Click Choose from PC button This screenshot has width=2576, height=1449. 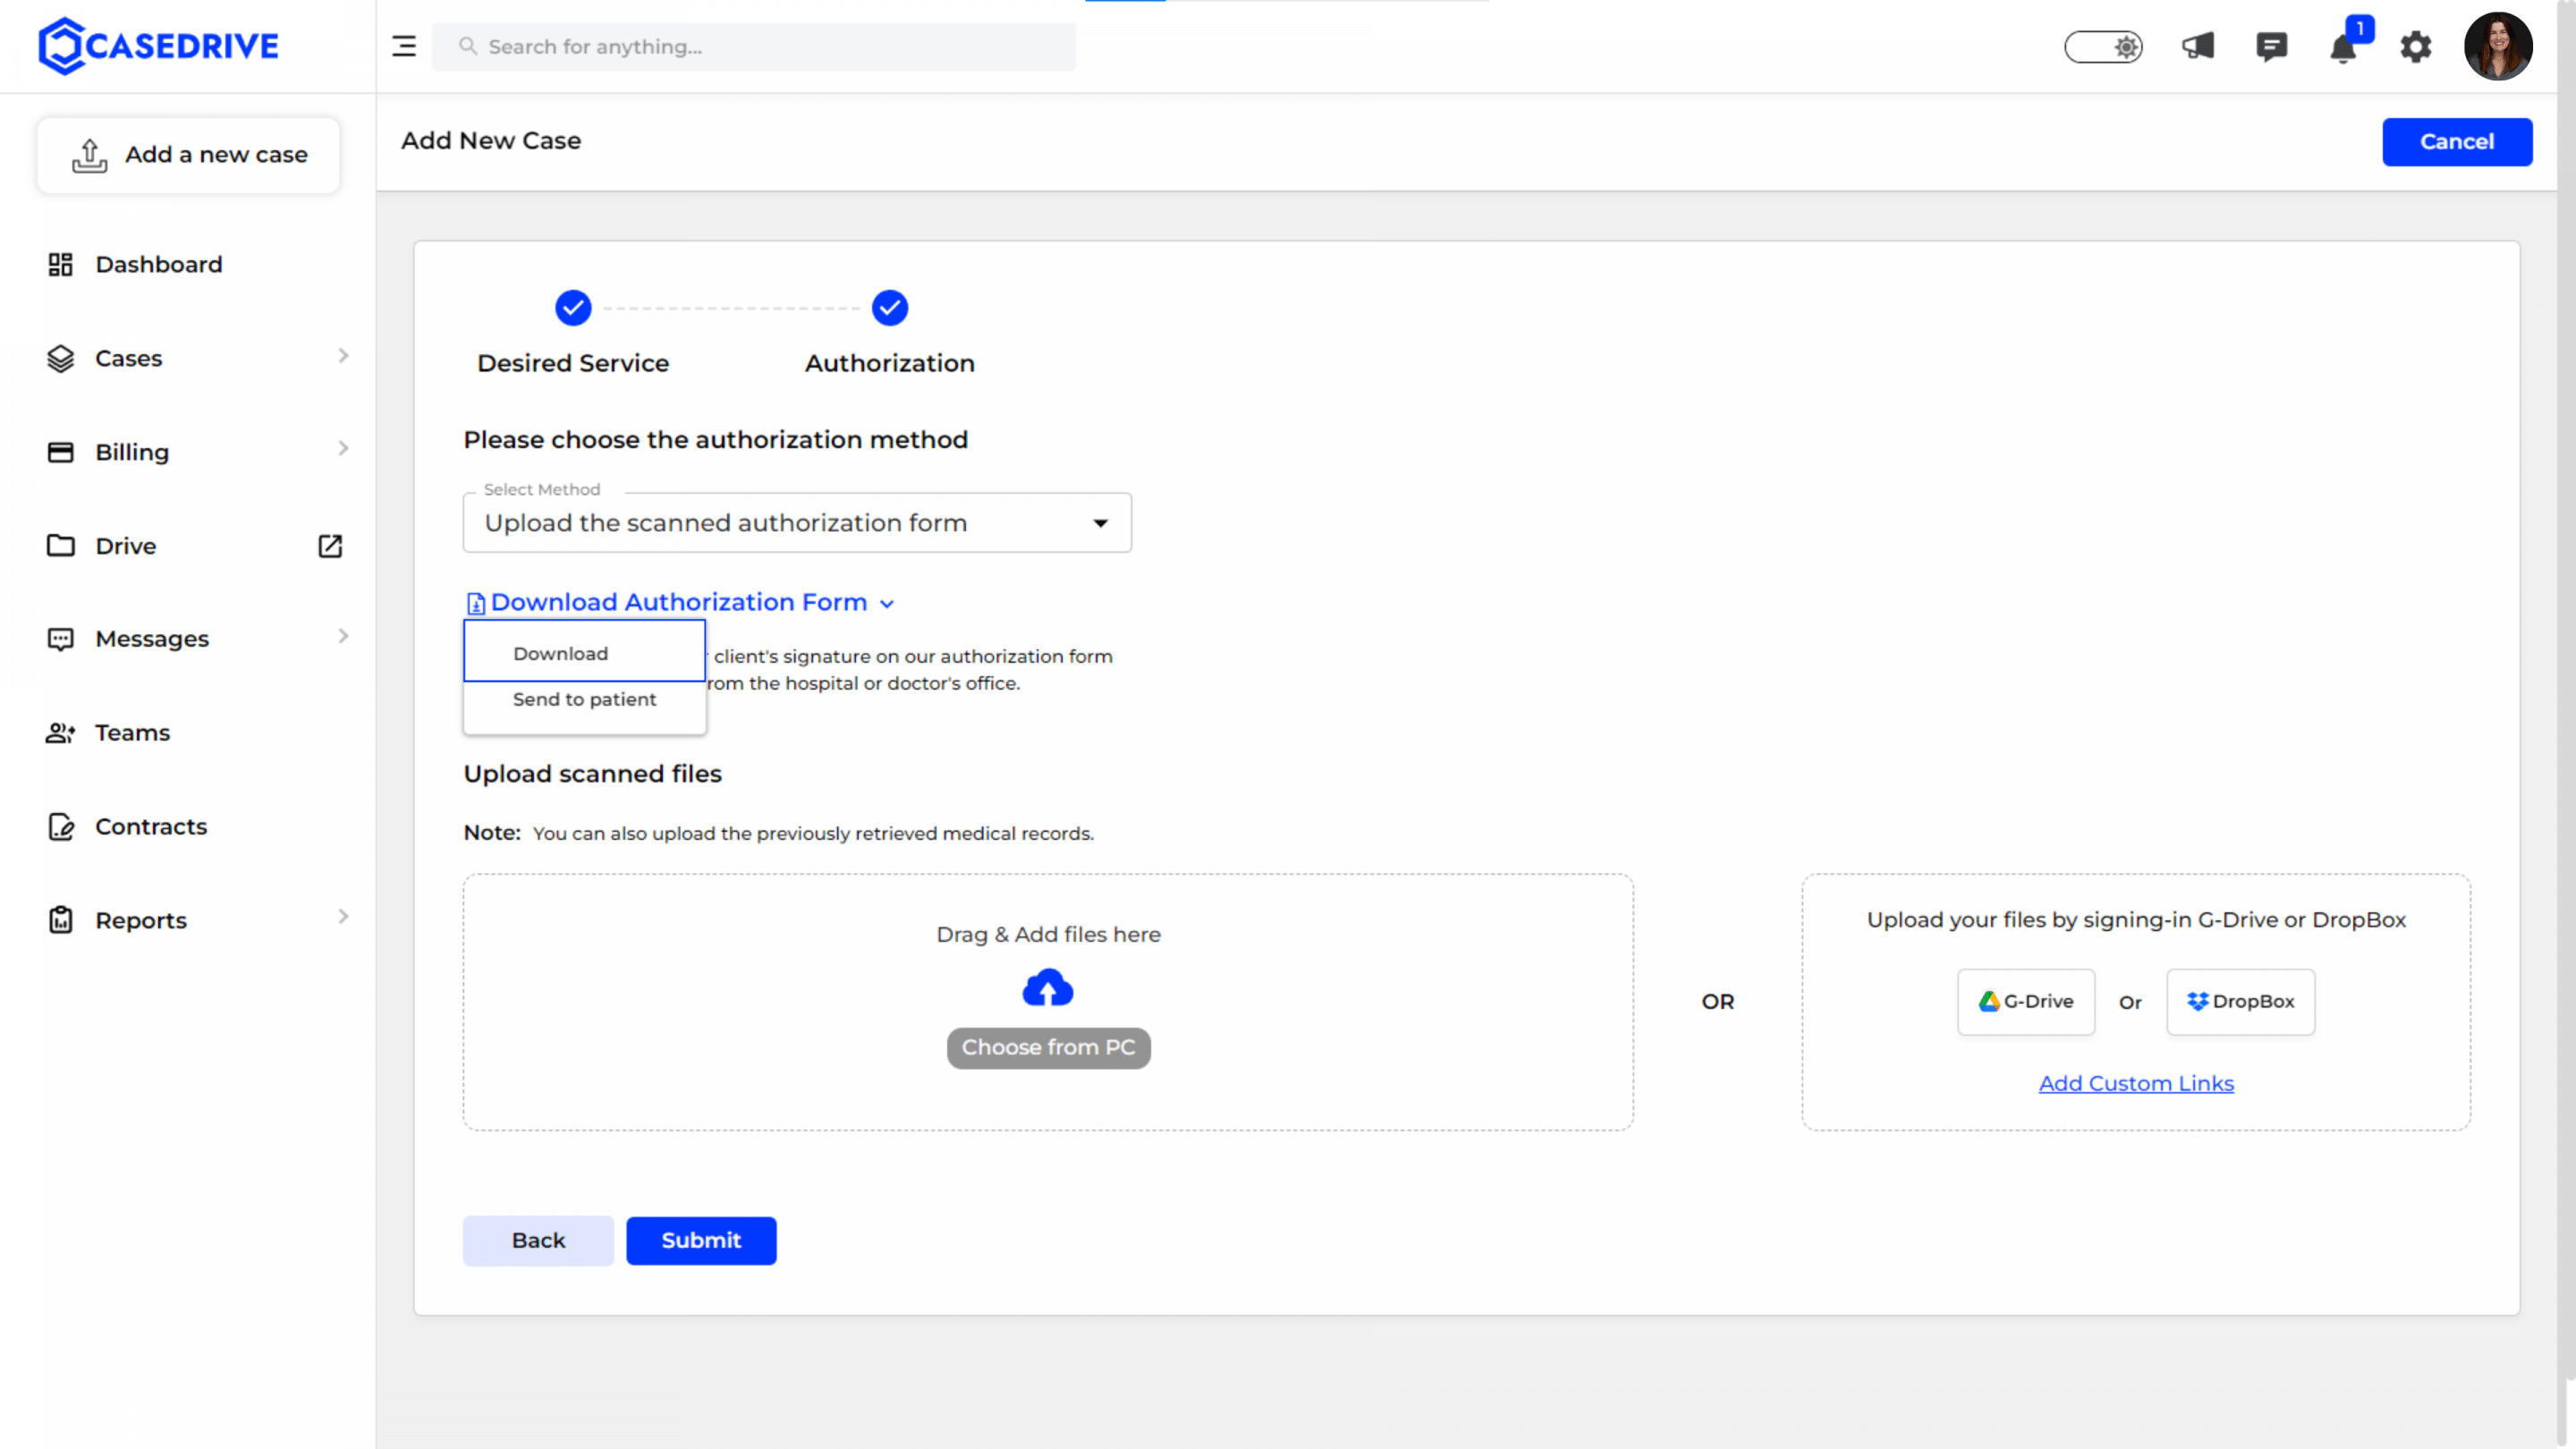1048,1048
